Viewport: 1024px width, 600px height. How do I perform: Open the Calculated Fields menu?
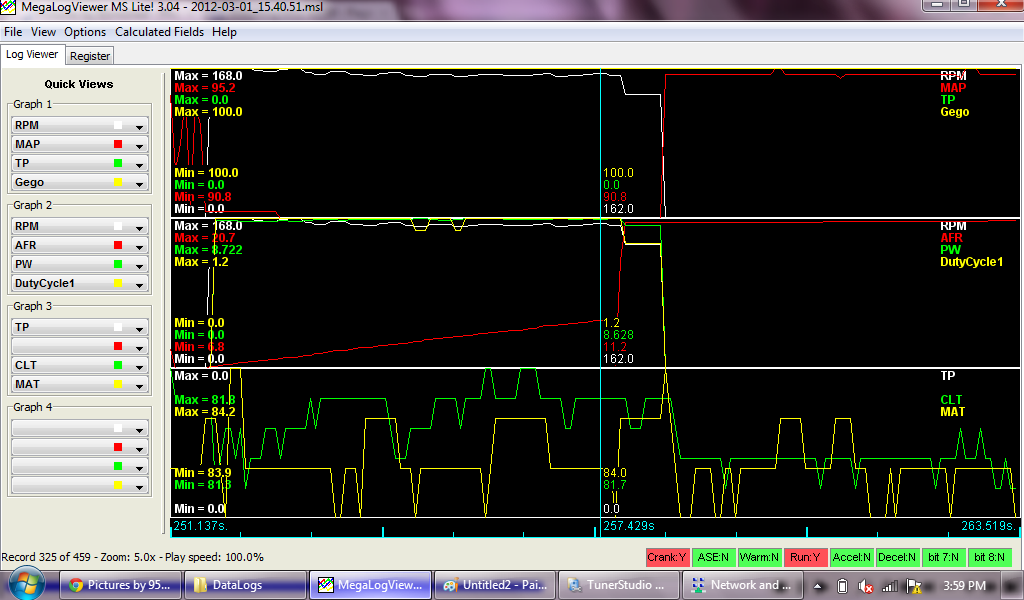pyautogui.click(x=159, y=32)
